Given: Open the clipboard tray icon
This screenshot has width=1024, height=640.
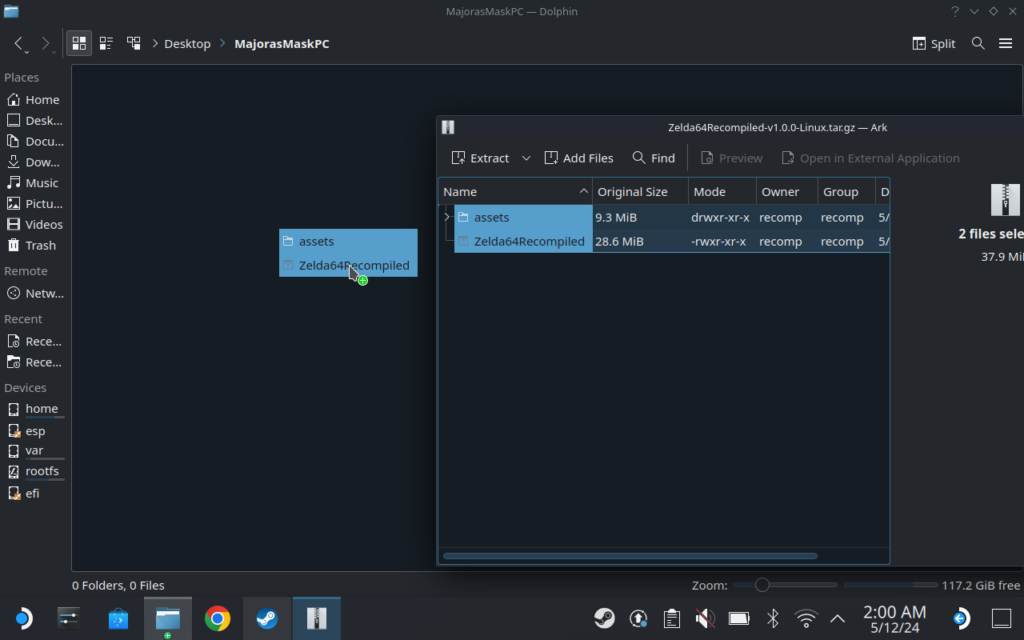Looking at the screenshot, I should [671, 618].
